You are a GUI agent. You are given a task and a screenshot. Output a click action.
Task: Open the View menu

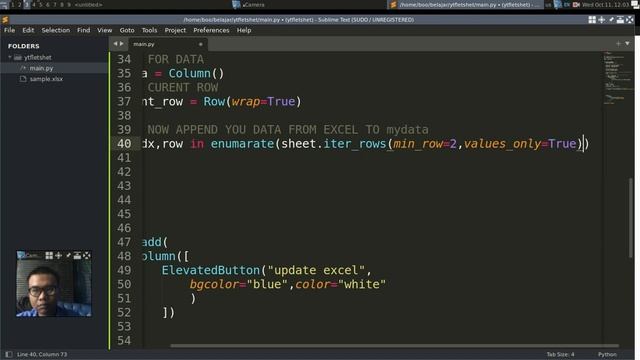click(x=104, y=30)
